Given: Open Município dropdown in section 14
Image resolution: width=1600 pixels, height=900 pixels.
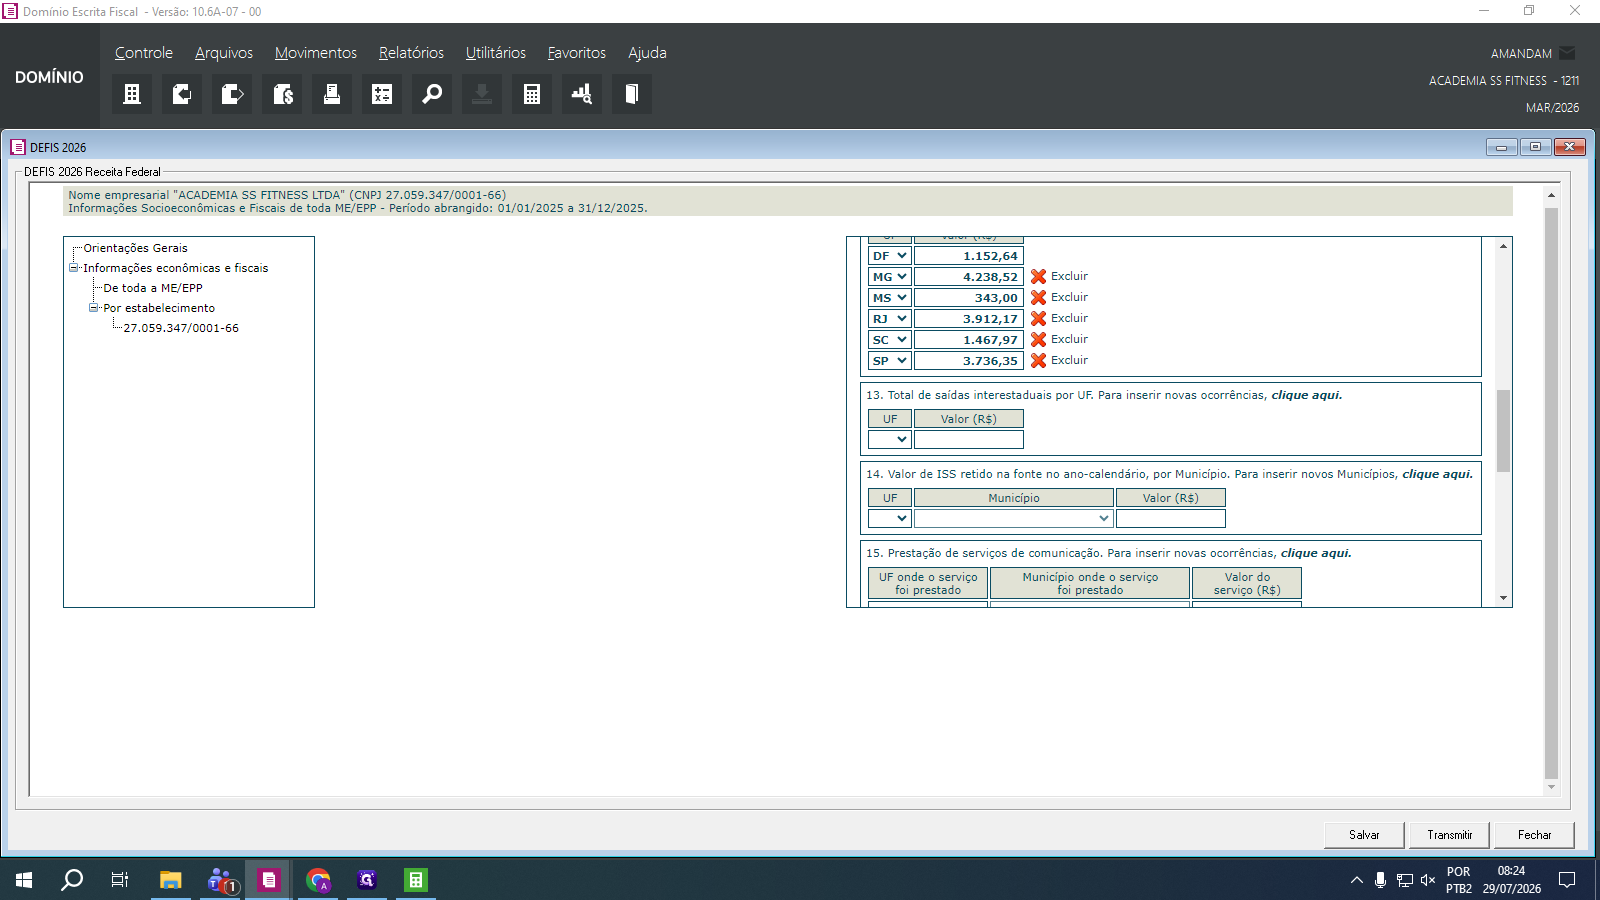Looking at the screenshot, I should click(x=1013, y=518).
